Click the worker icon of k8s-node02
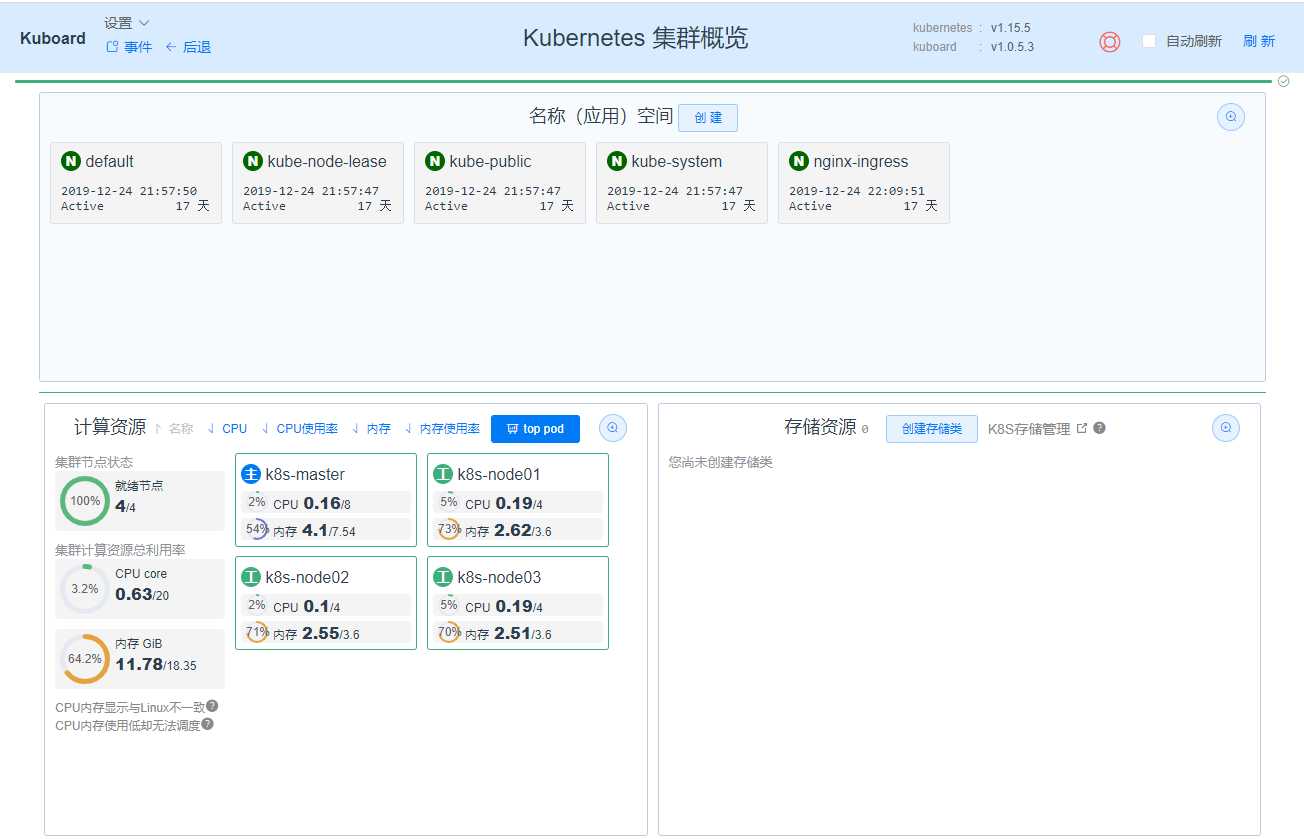1304x839 pixels. [251, 577]
